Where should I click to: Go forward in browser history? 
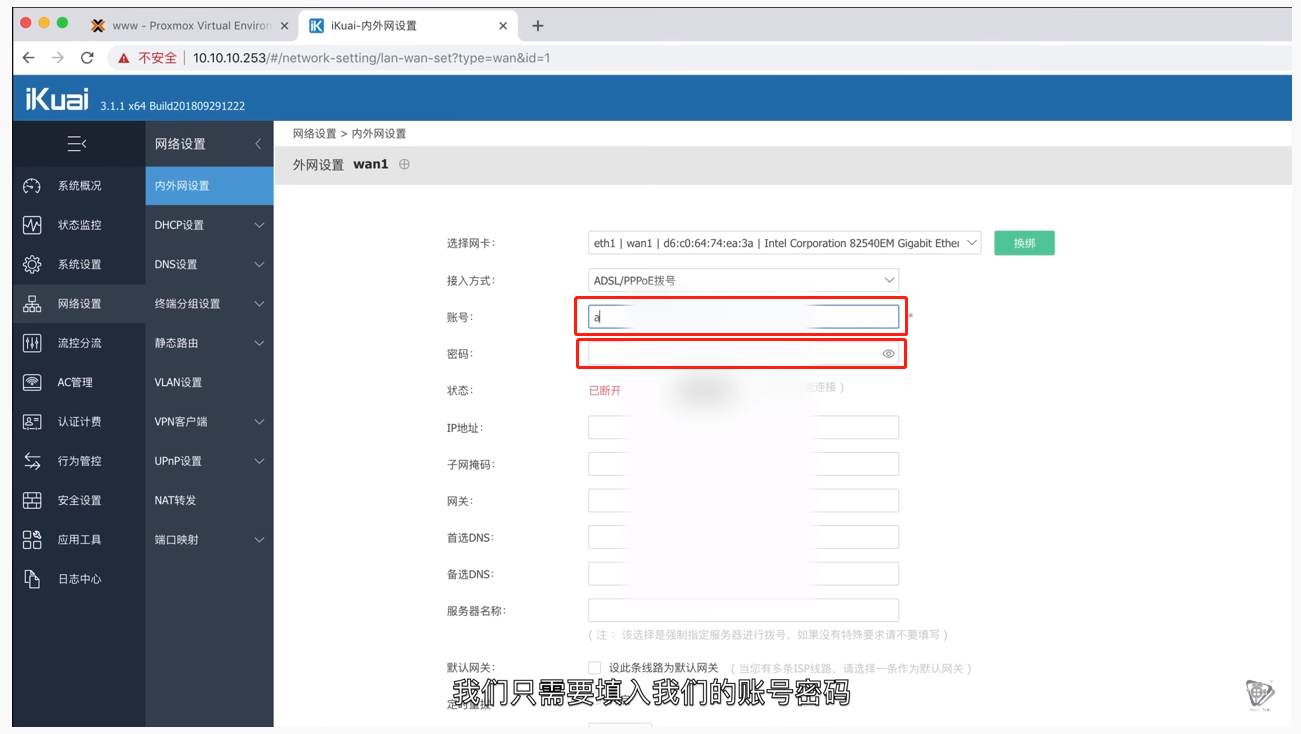tap(57, 58)
